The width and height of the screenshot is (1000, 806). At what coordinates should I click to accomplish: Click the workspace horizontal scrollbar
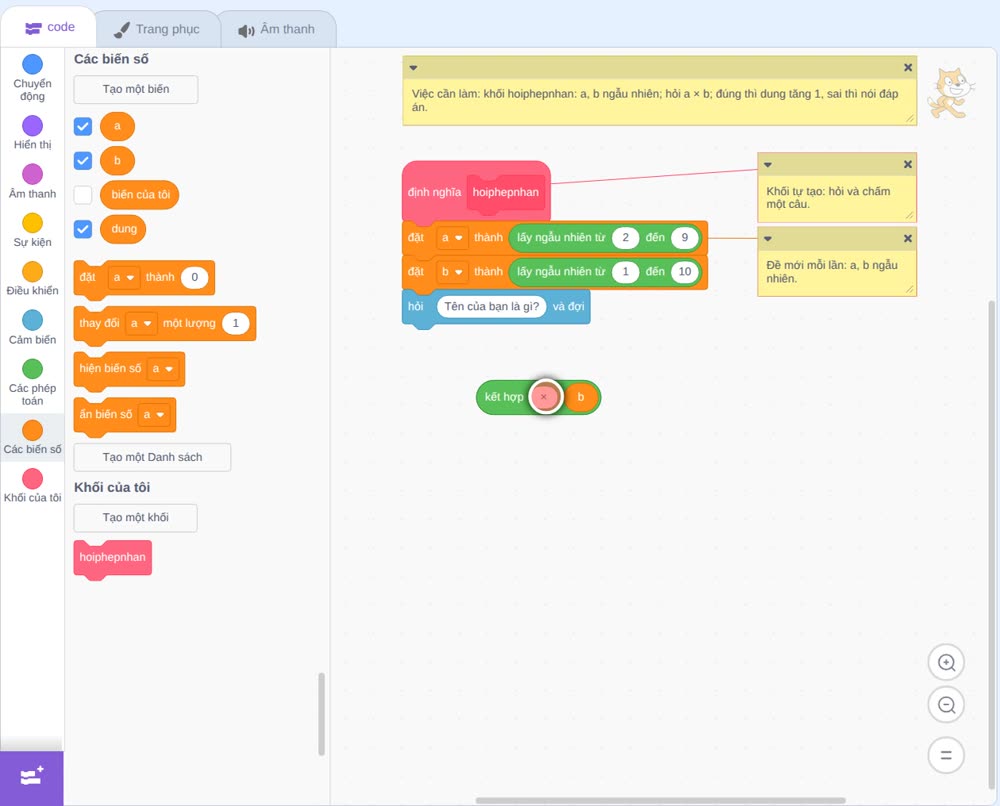pyautogui.click(x=661, y=800)
